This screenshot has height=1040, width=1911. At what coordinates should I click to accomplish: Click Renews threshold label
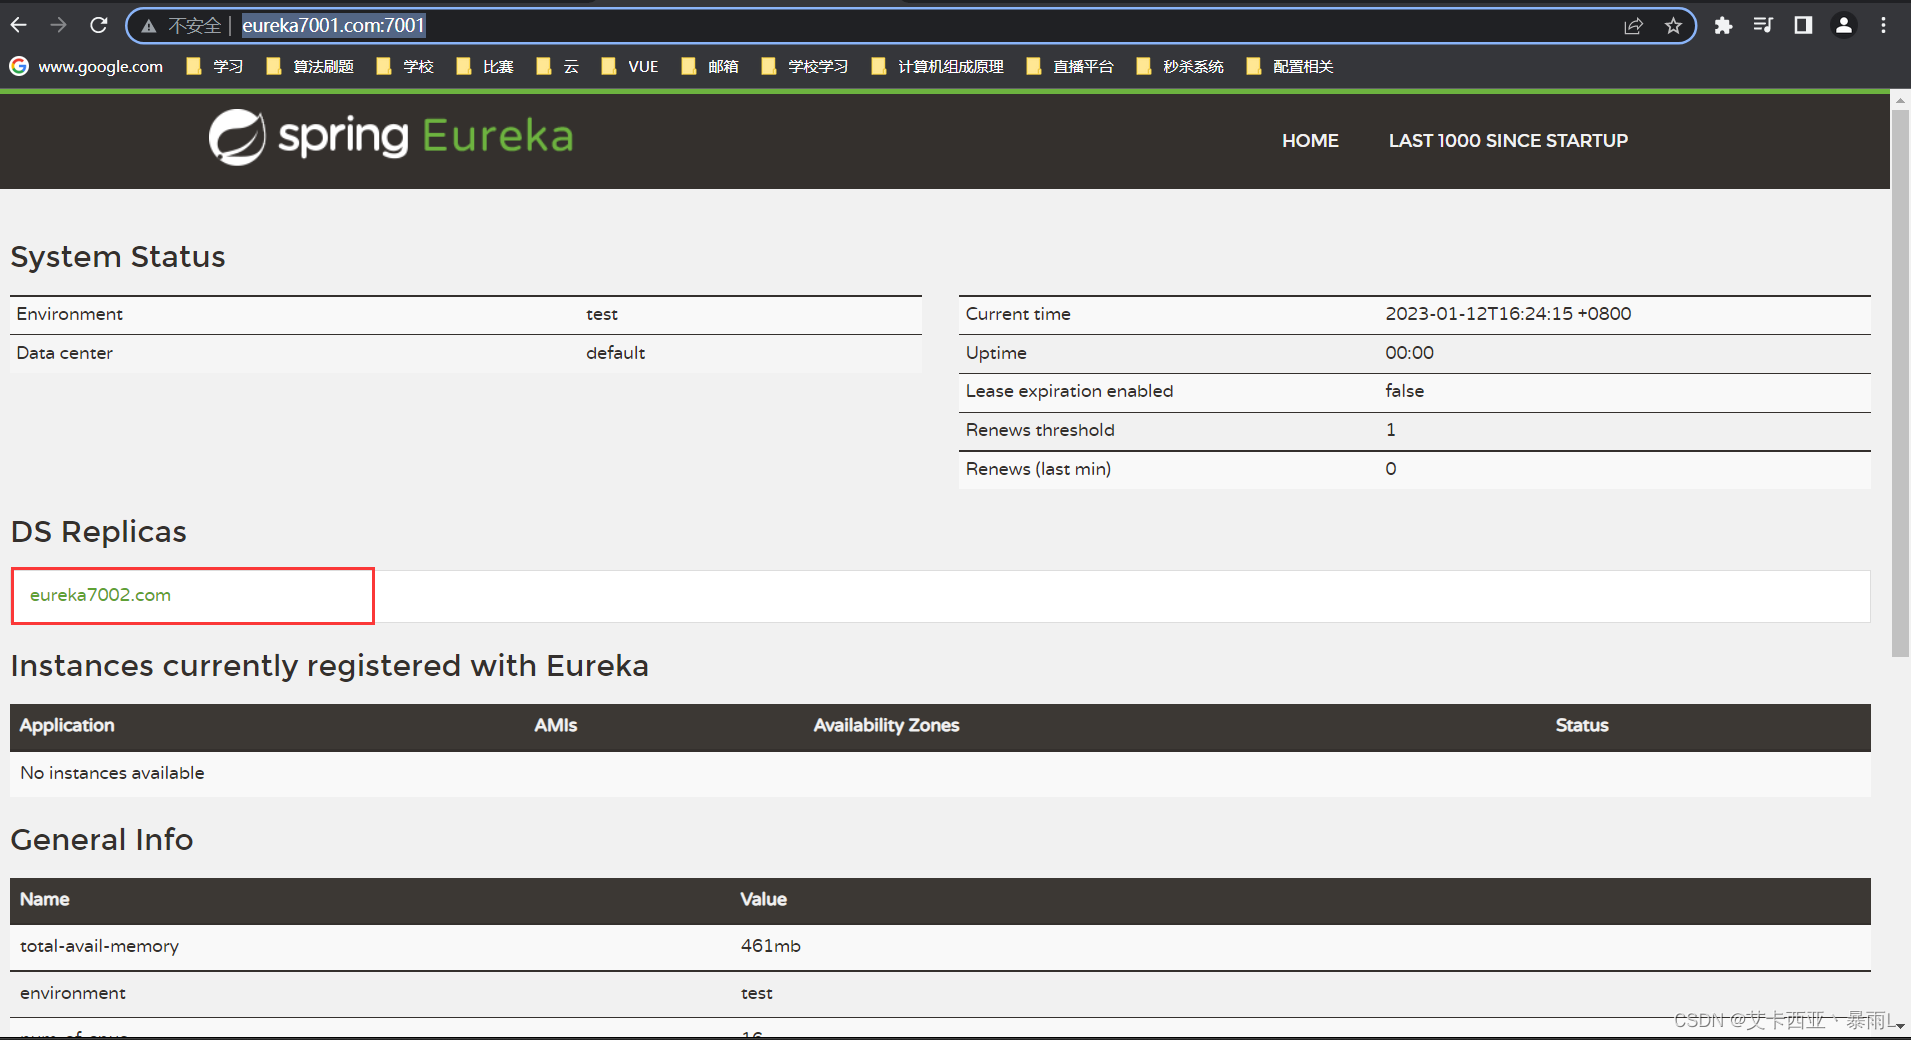click(x=1040, y=430)
